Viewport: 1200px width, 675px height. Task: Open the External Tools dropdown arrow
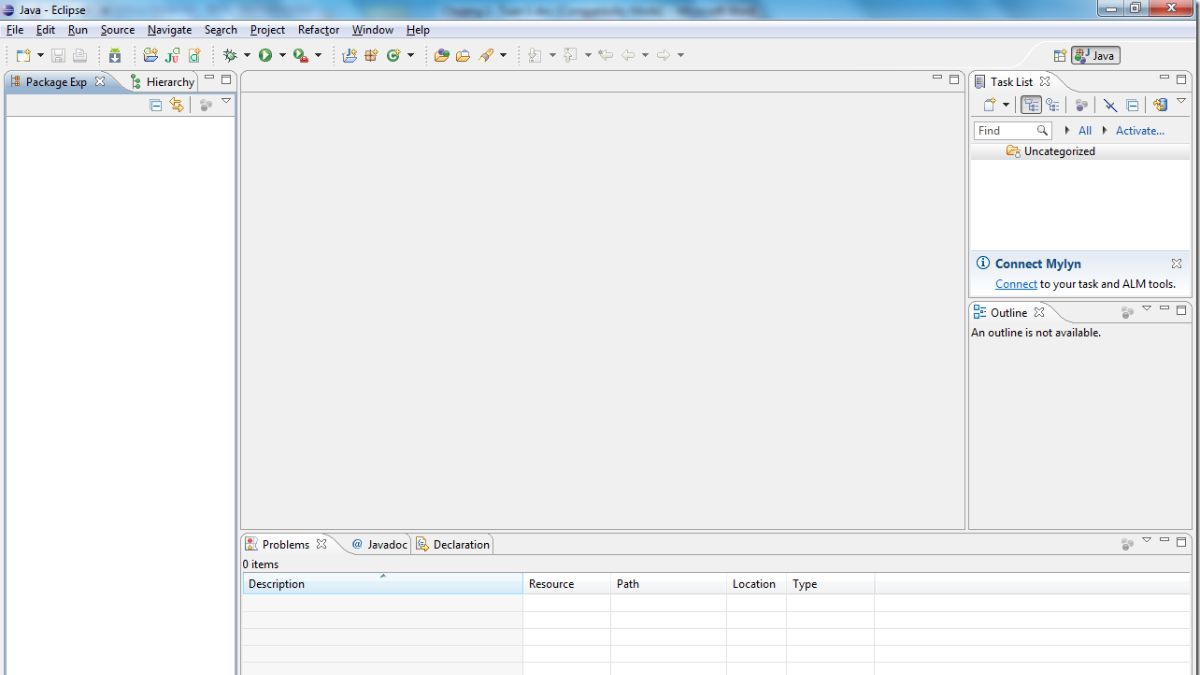[318, 56]
